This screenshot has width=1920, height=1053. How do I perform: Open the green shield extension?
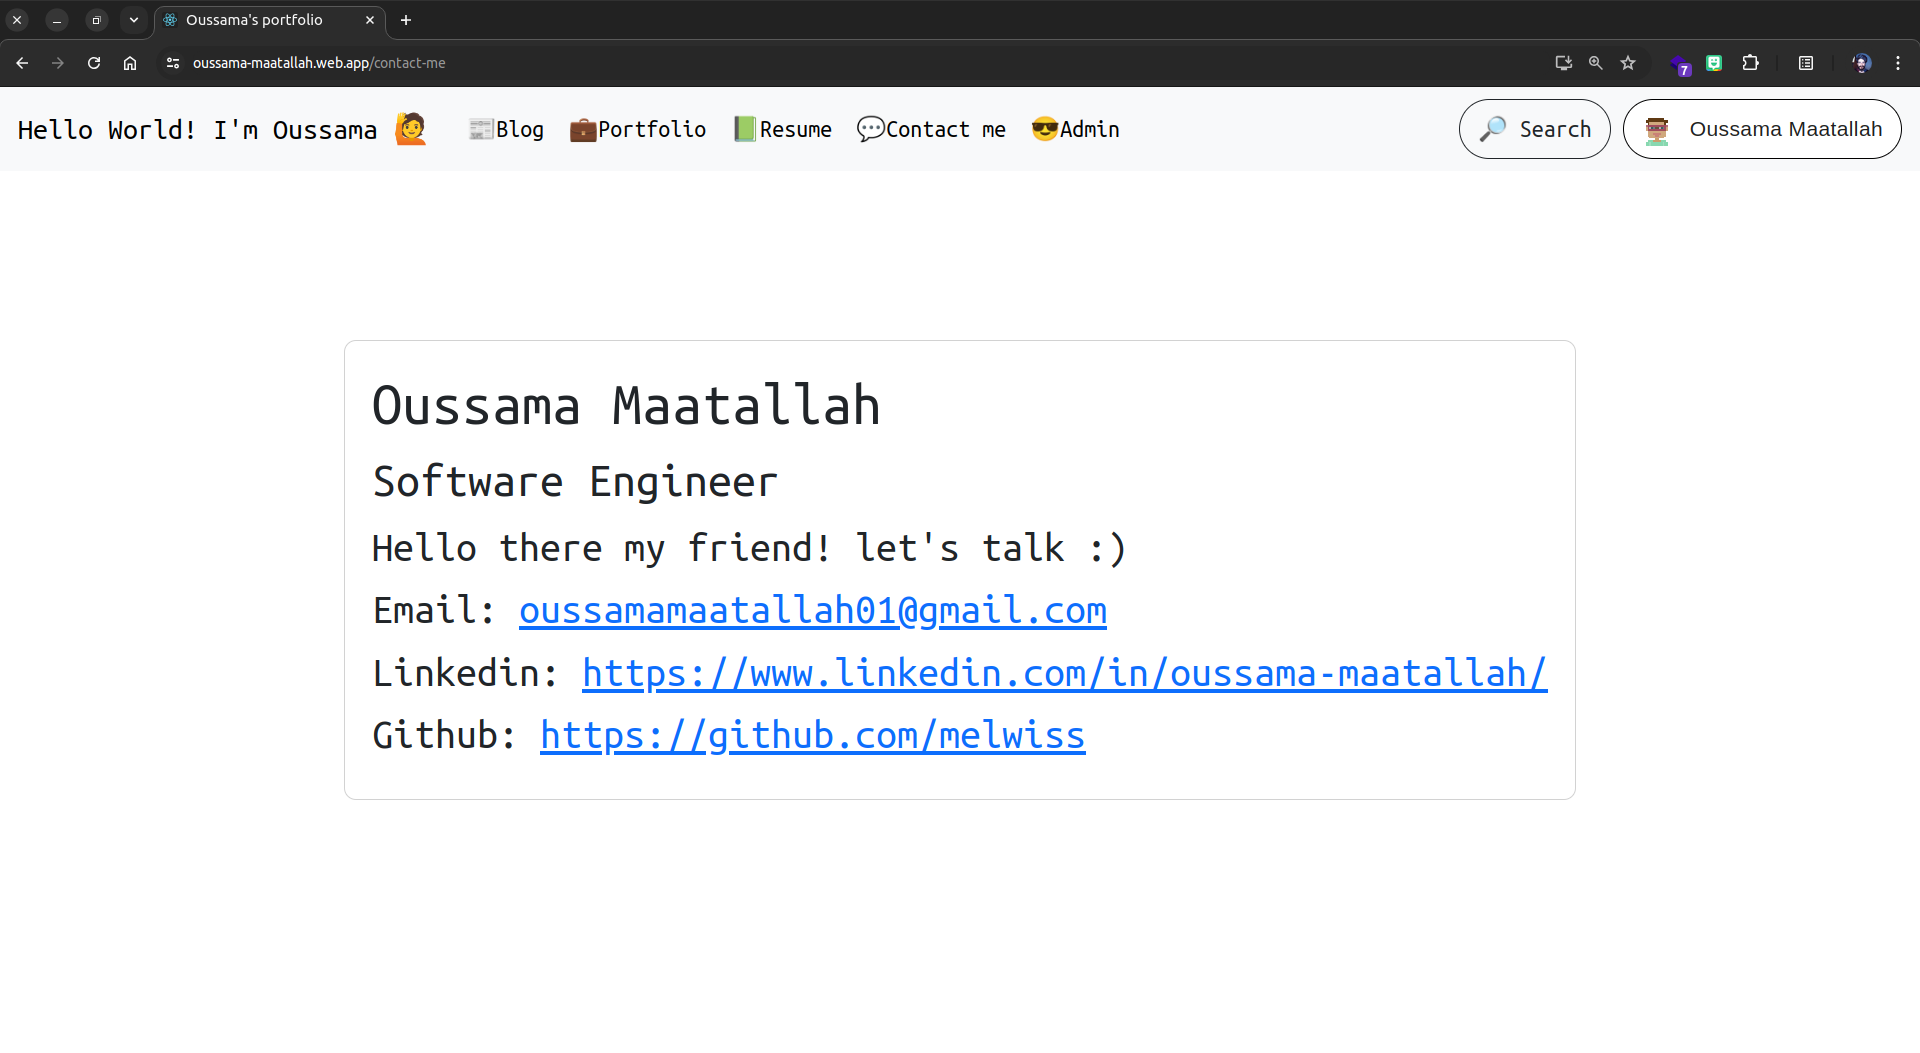pyautogui.click(x=1714, y=63)
